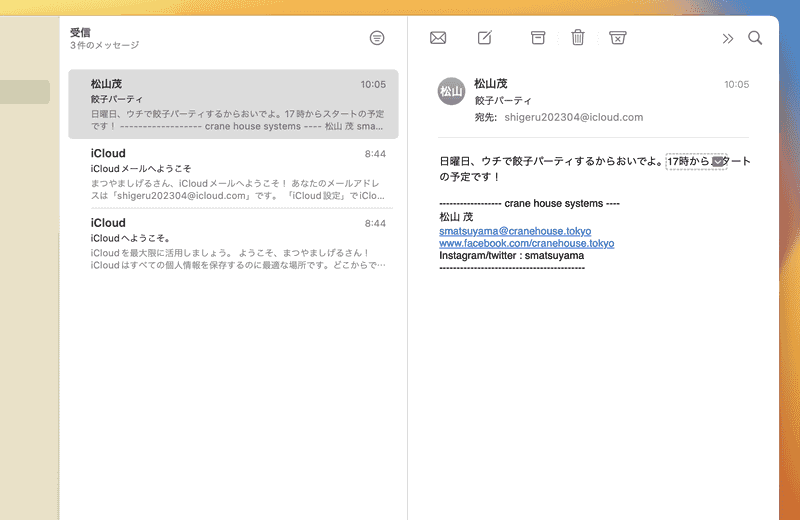Image resolution: width=800 pixels, height=520 pixels.
Task: Get new mail with envelope icon
Action: tap(438, 38)
